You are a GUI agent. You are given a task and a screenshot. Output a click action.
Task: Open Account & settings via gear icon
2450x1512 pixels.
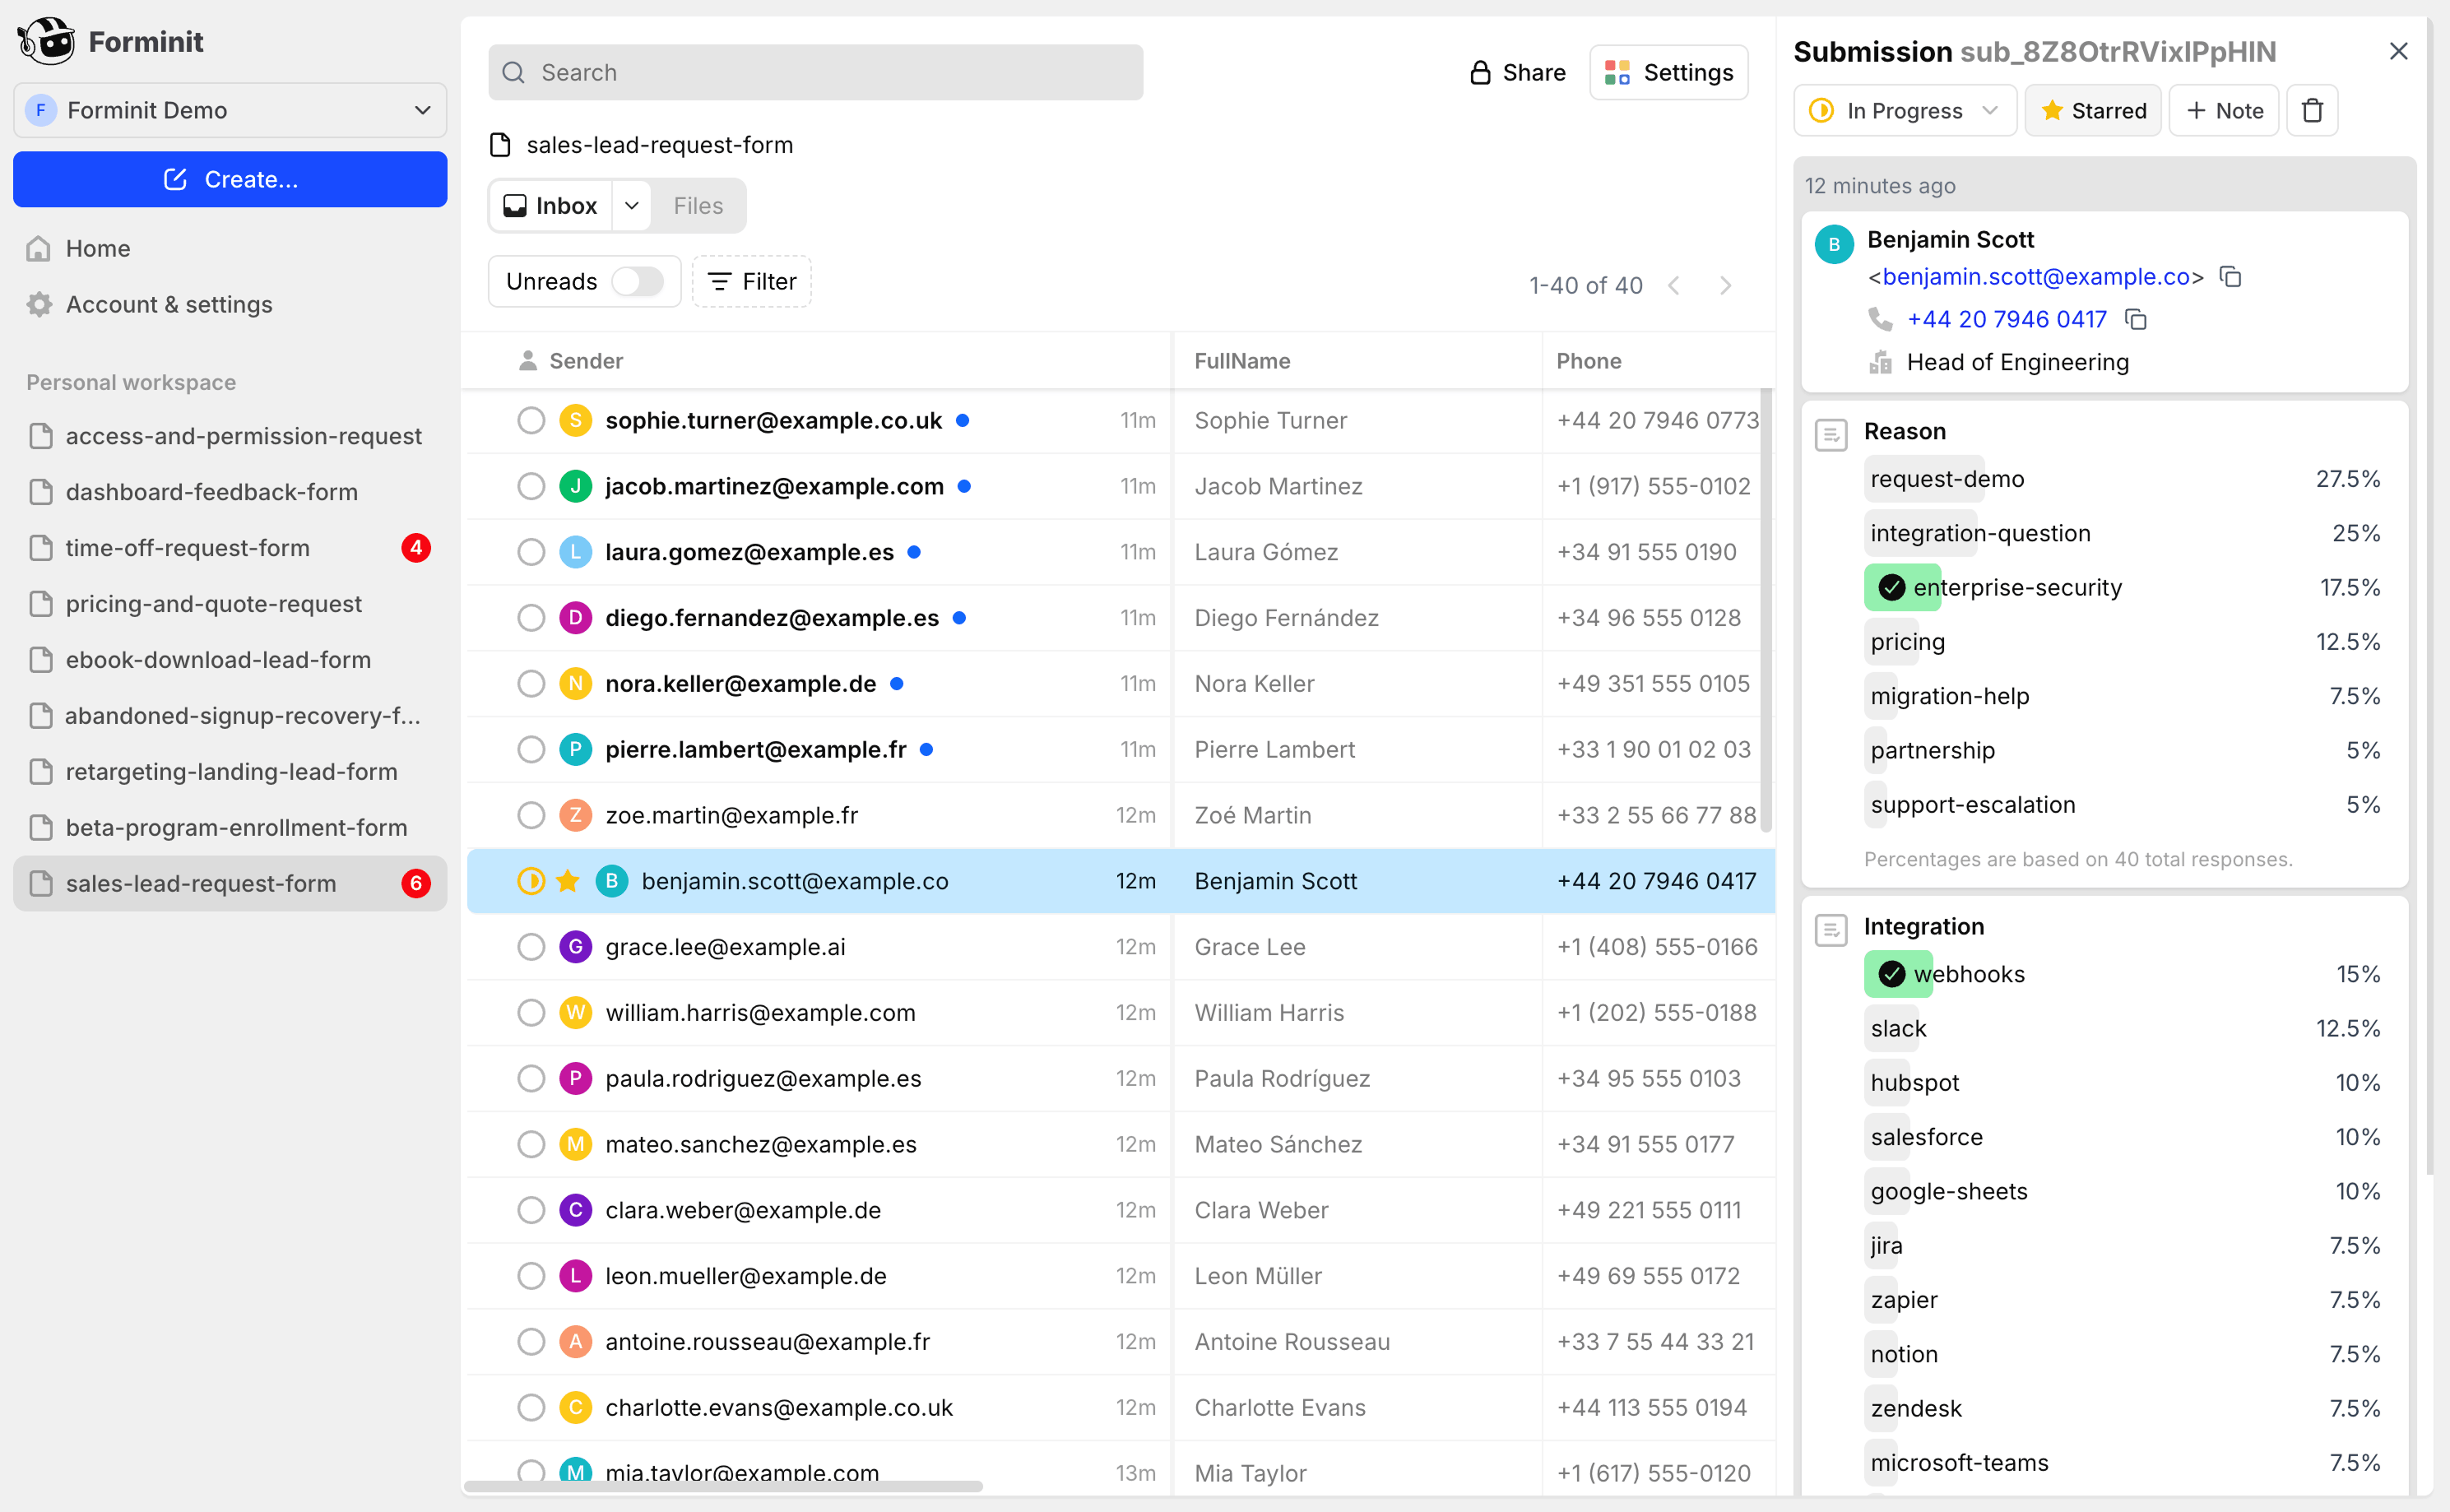tap(38, 304)
